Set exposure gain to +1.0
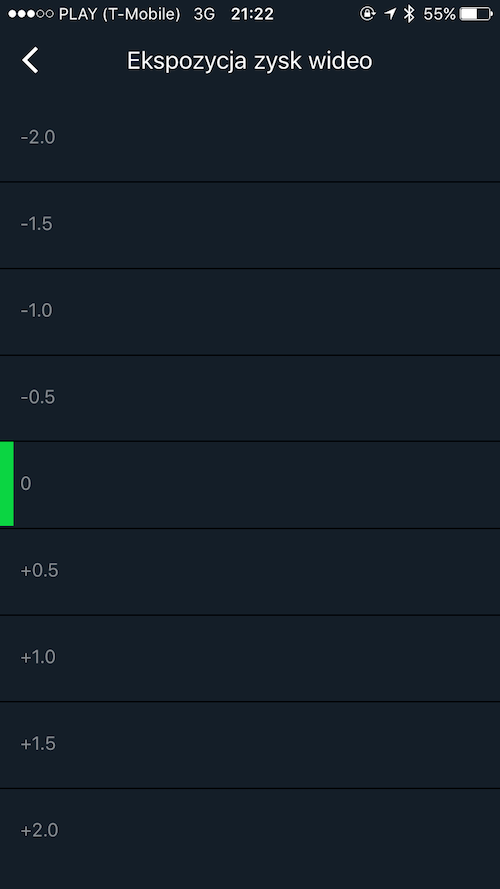The image size is (500, 889). [x=250, y=658]
